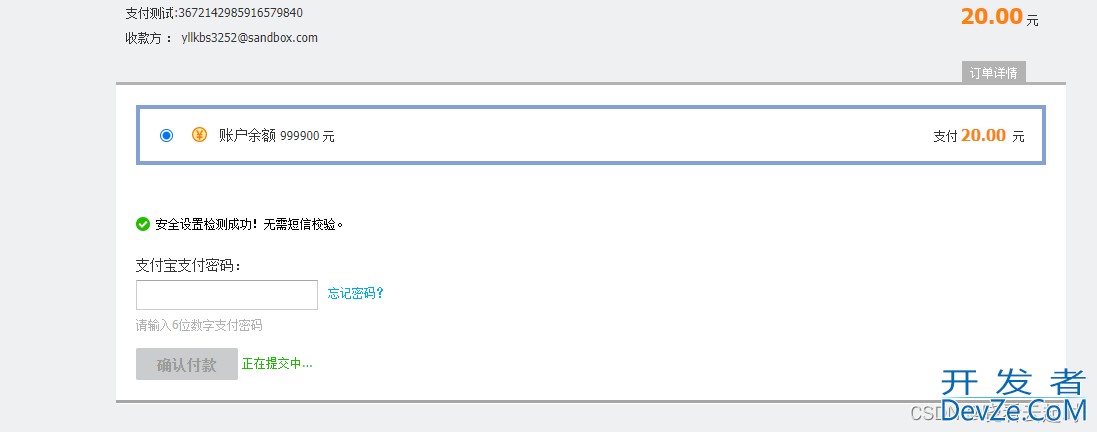1097x432 pixels.
Task: Click the orange yen coin icon
Action: [199, 134]
